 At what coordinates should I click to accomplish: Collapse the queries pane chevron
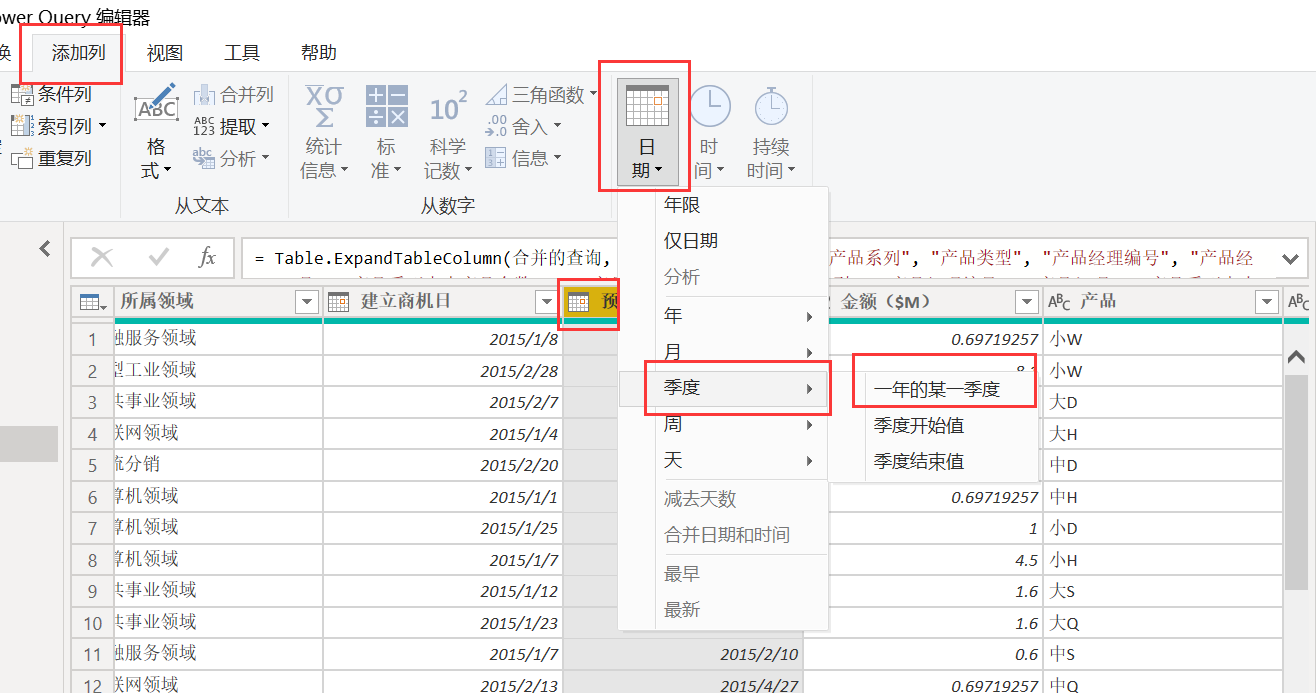click(x=45, y=249)
